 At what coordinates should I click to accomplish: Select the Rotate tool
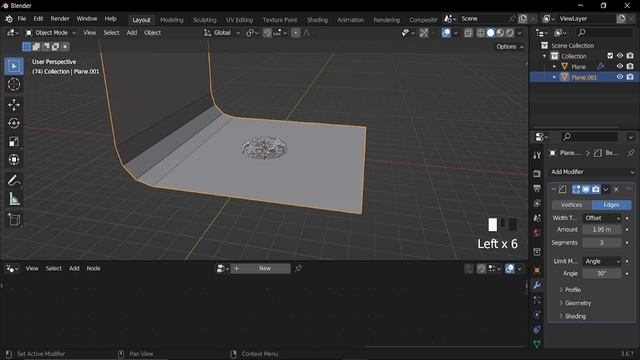14,123
